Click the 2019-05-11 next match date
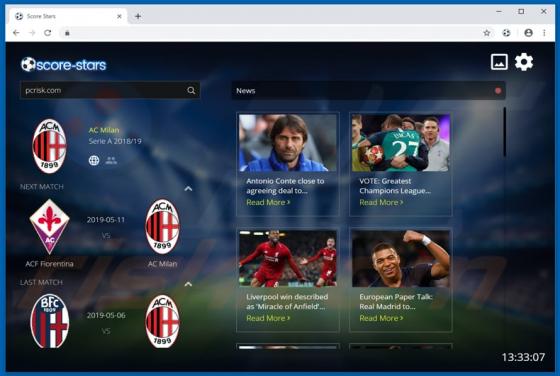The height and width of the screenshot is (376, 560). 106,220
